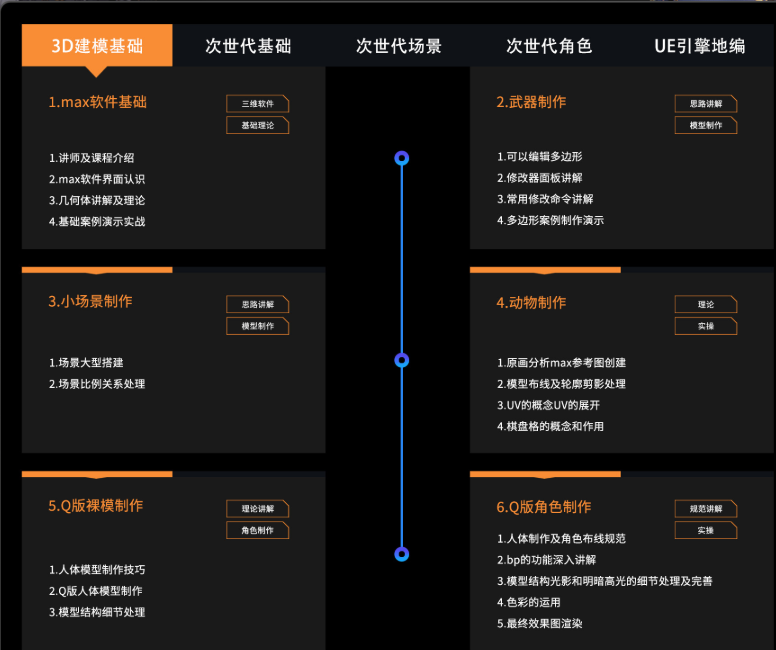
Task: Open the 次世代场景 tab
Action: click(398, 46)
